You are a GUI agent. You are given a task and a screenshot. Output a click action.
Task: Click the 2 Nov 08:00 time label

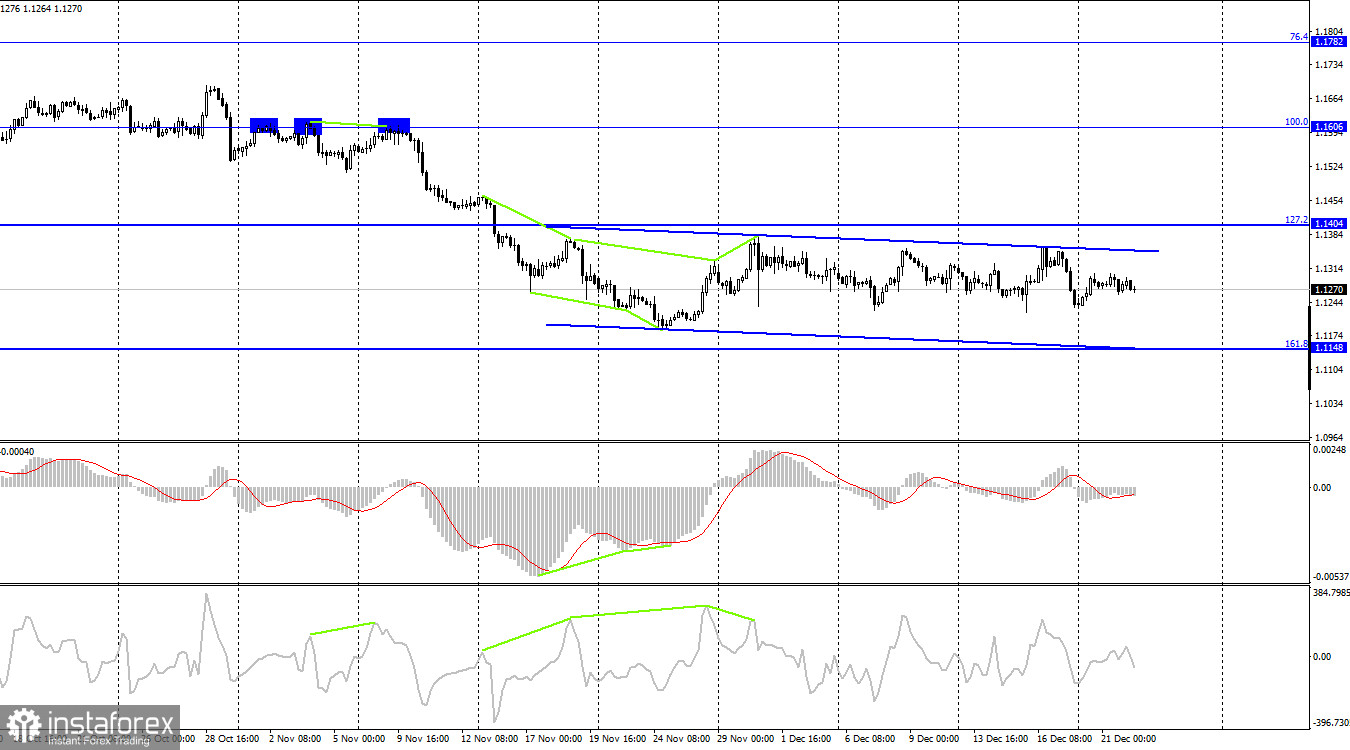(x=295, y=739)
